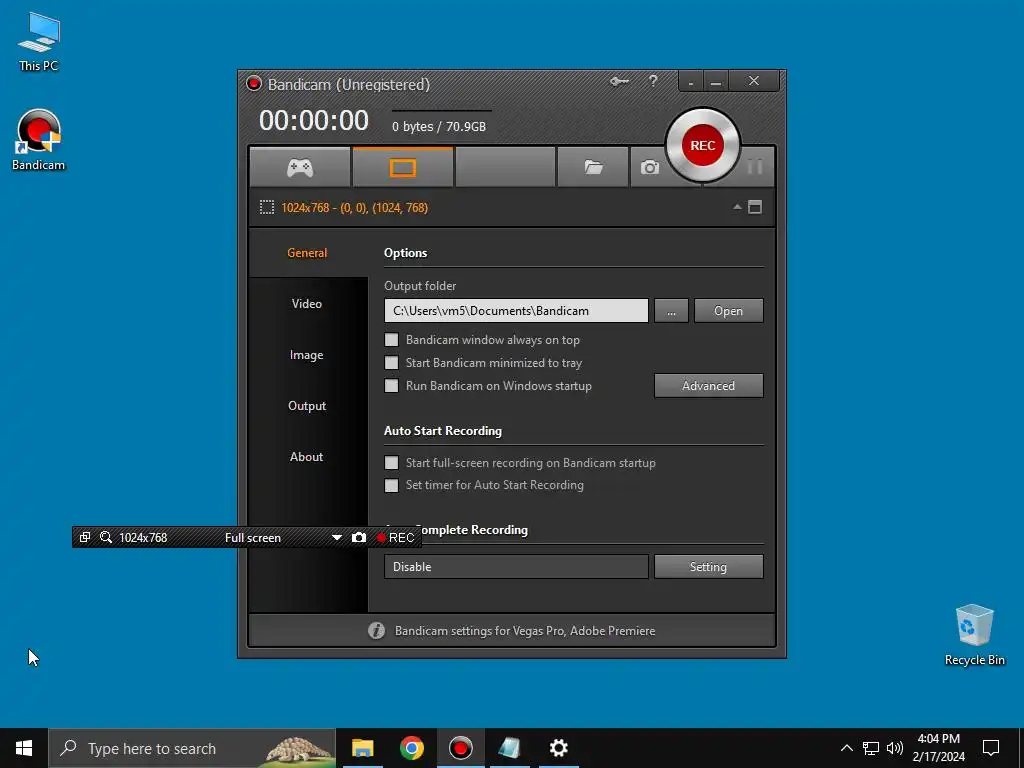
Task: Open About tab
Action: point(307,456)
